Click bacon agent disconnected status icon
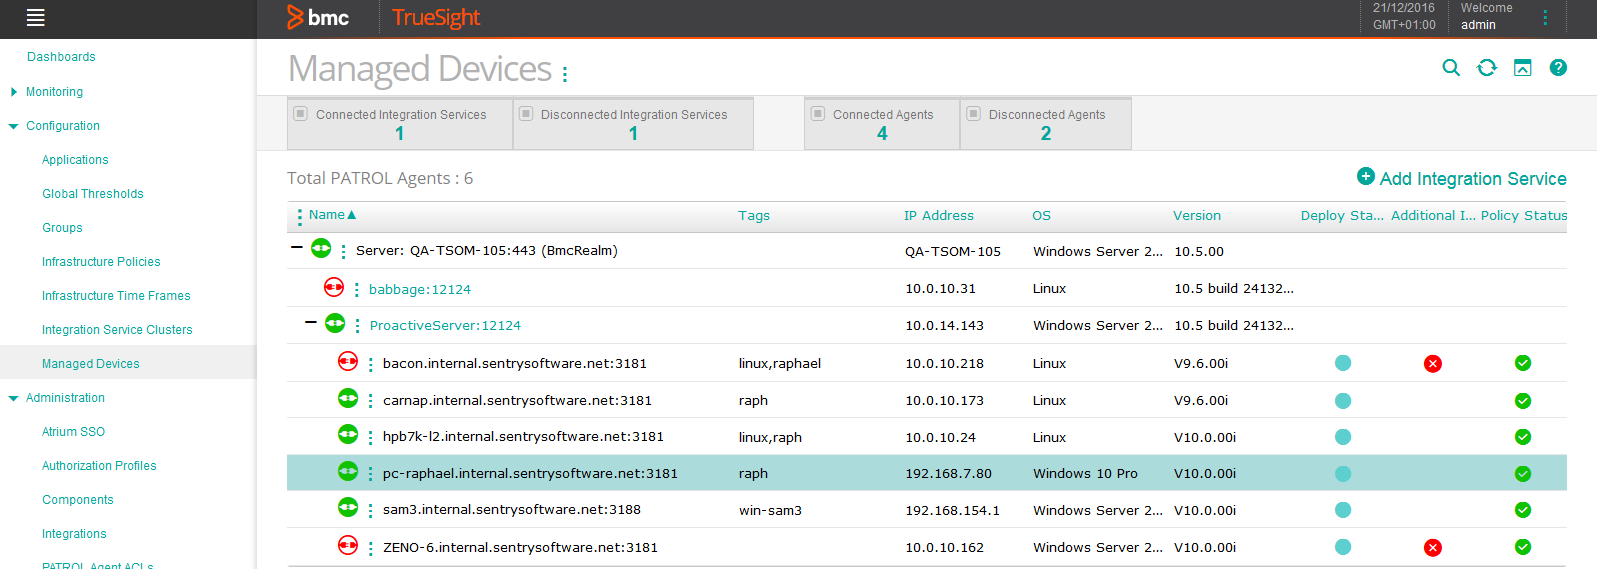Viewport: 1597px width, 569px height. click(348, 361)
